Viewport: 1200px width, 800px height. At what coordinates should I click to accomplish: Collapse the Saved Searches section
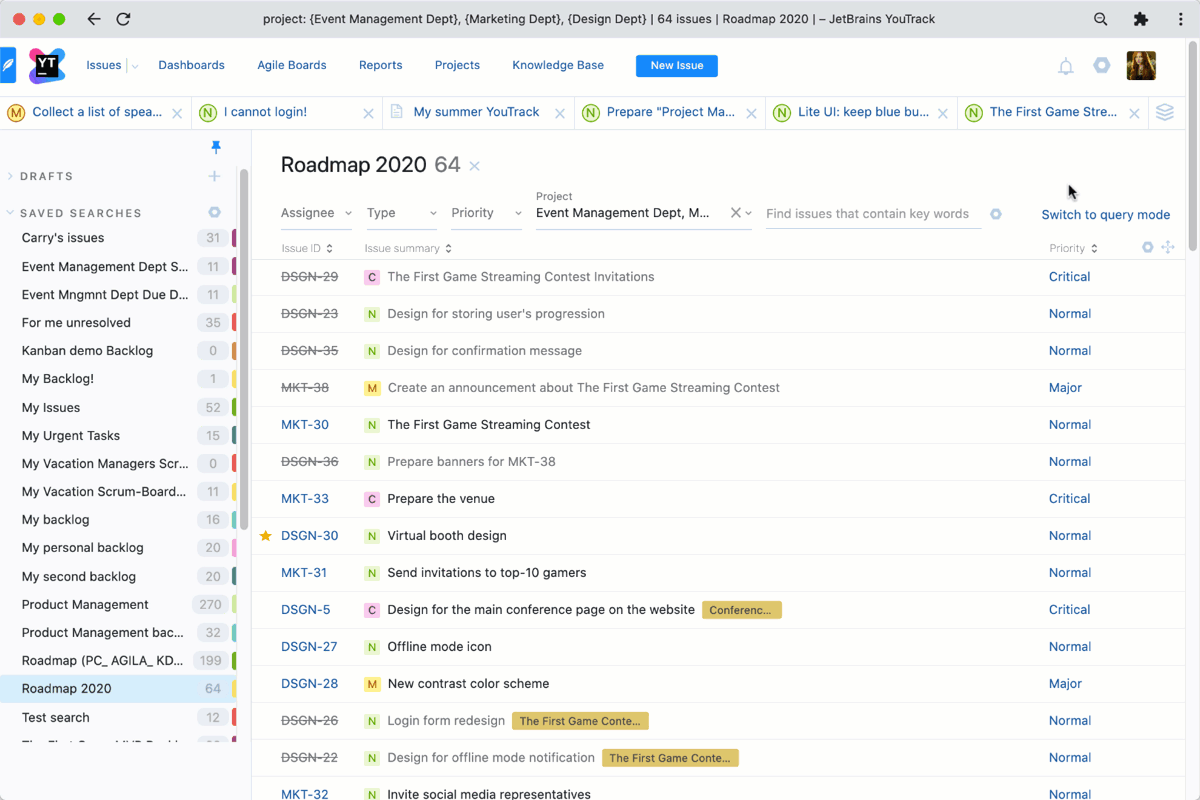[10, 212]
